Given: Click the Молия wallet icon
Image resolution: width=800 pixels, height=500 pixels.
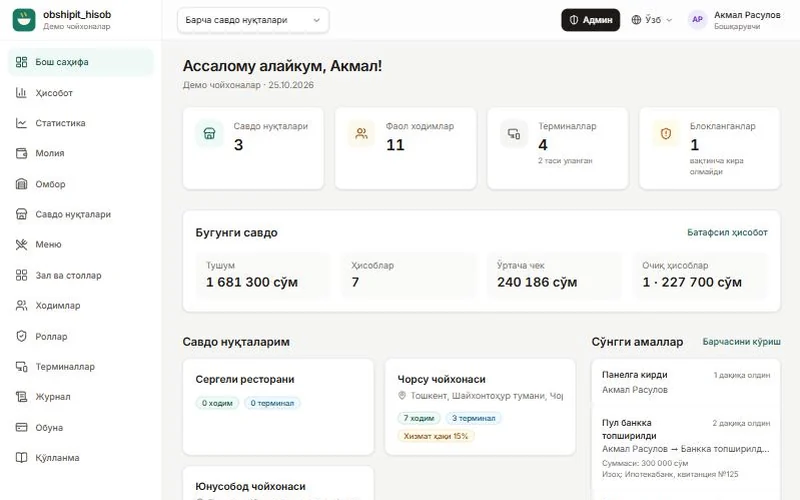Looking at the screenshot, I should click(x=21, y=153).
